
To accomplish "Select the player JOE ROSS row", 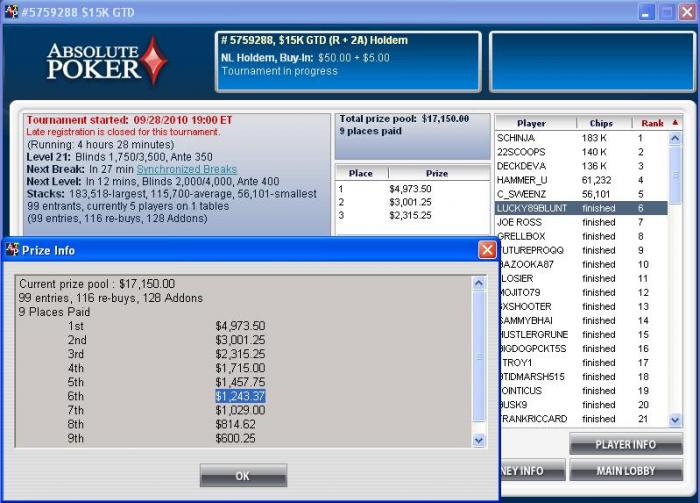I will [x=581, y=222].
